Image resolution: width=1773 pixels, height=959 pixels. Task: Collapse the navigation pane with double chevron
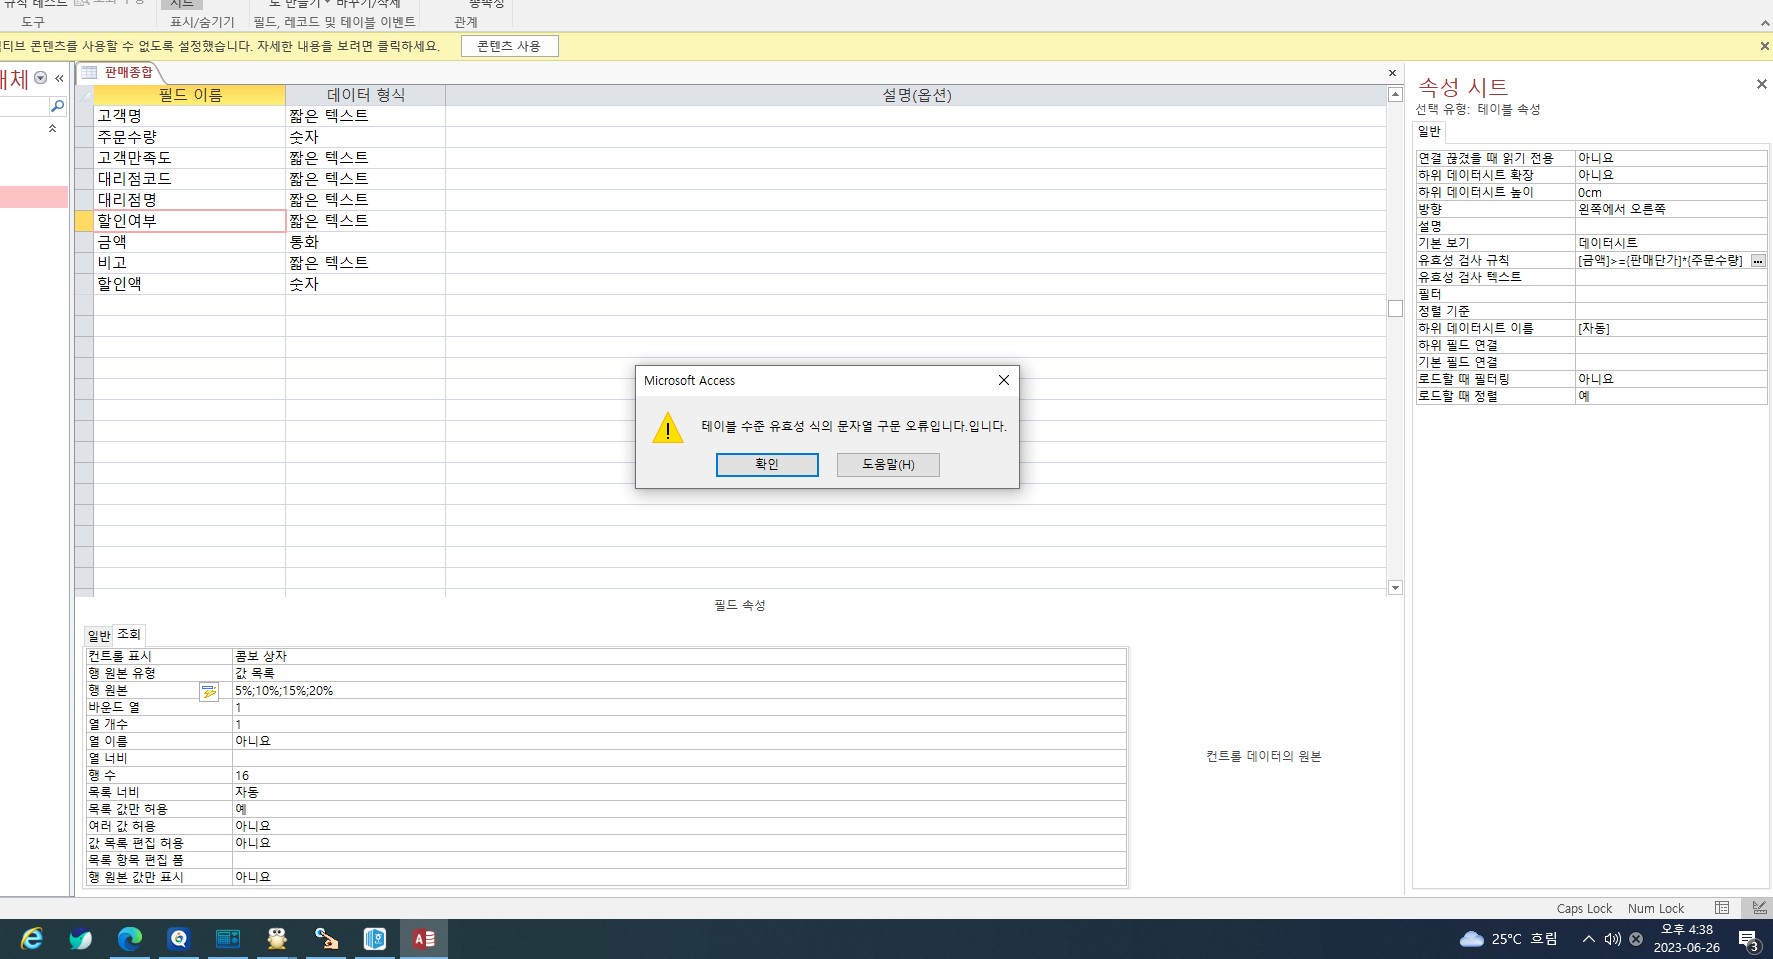[x=60, y=78]
